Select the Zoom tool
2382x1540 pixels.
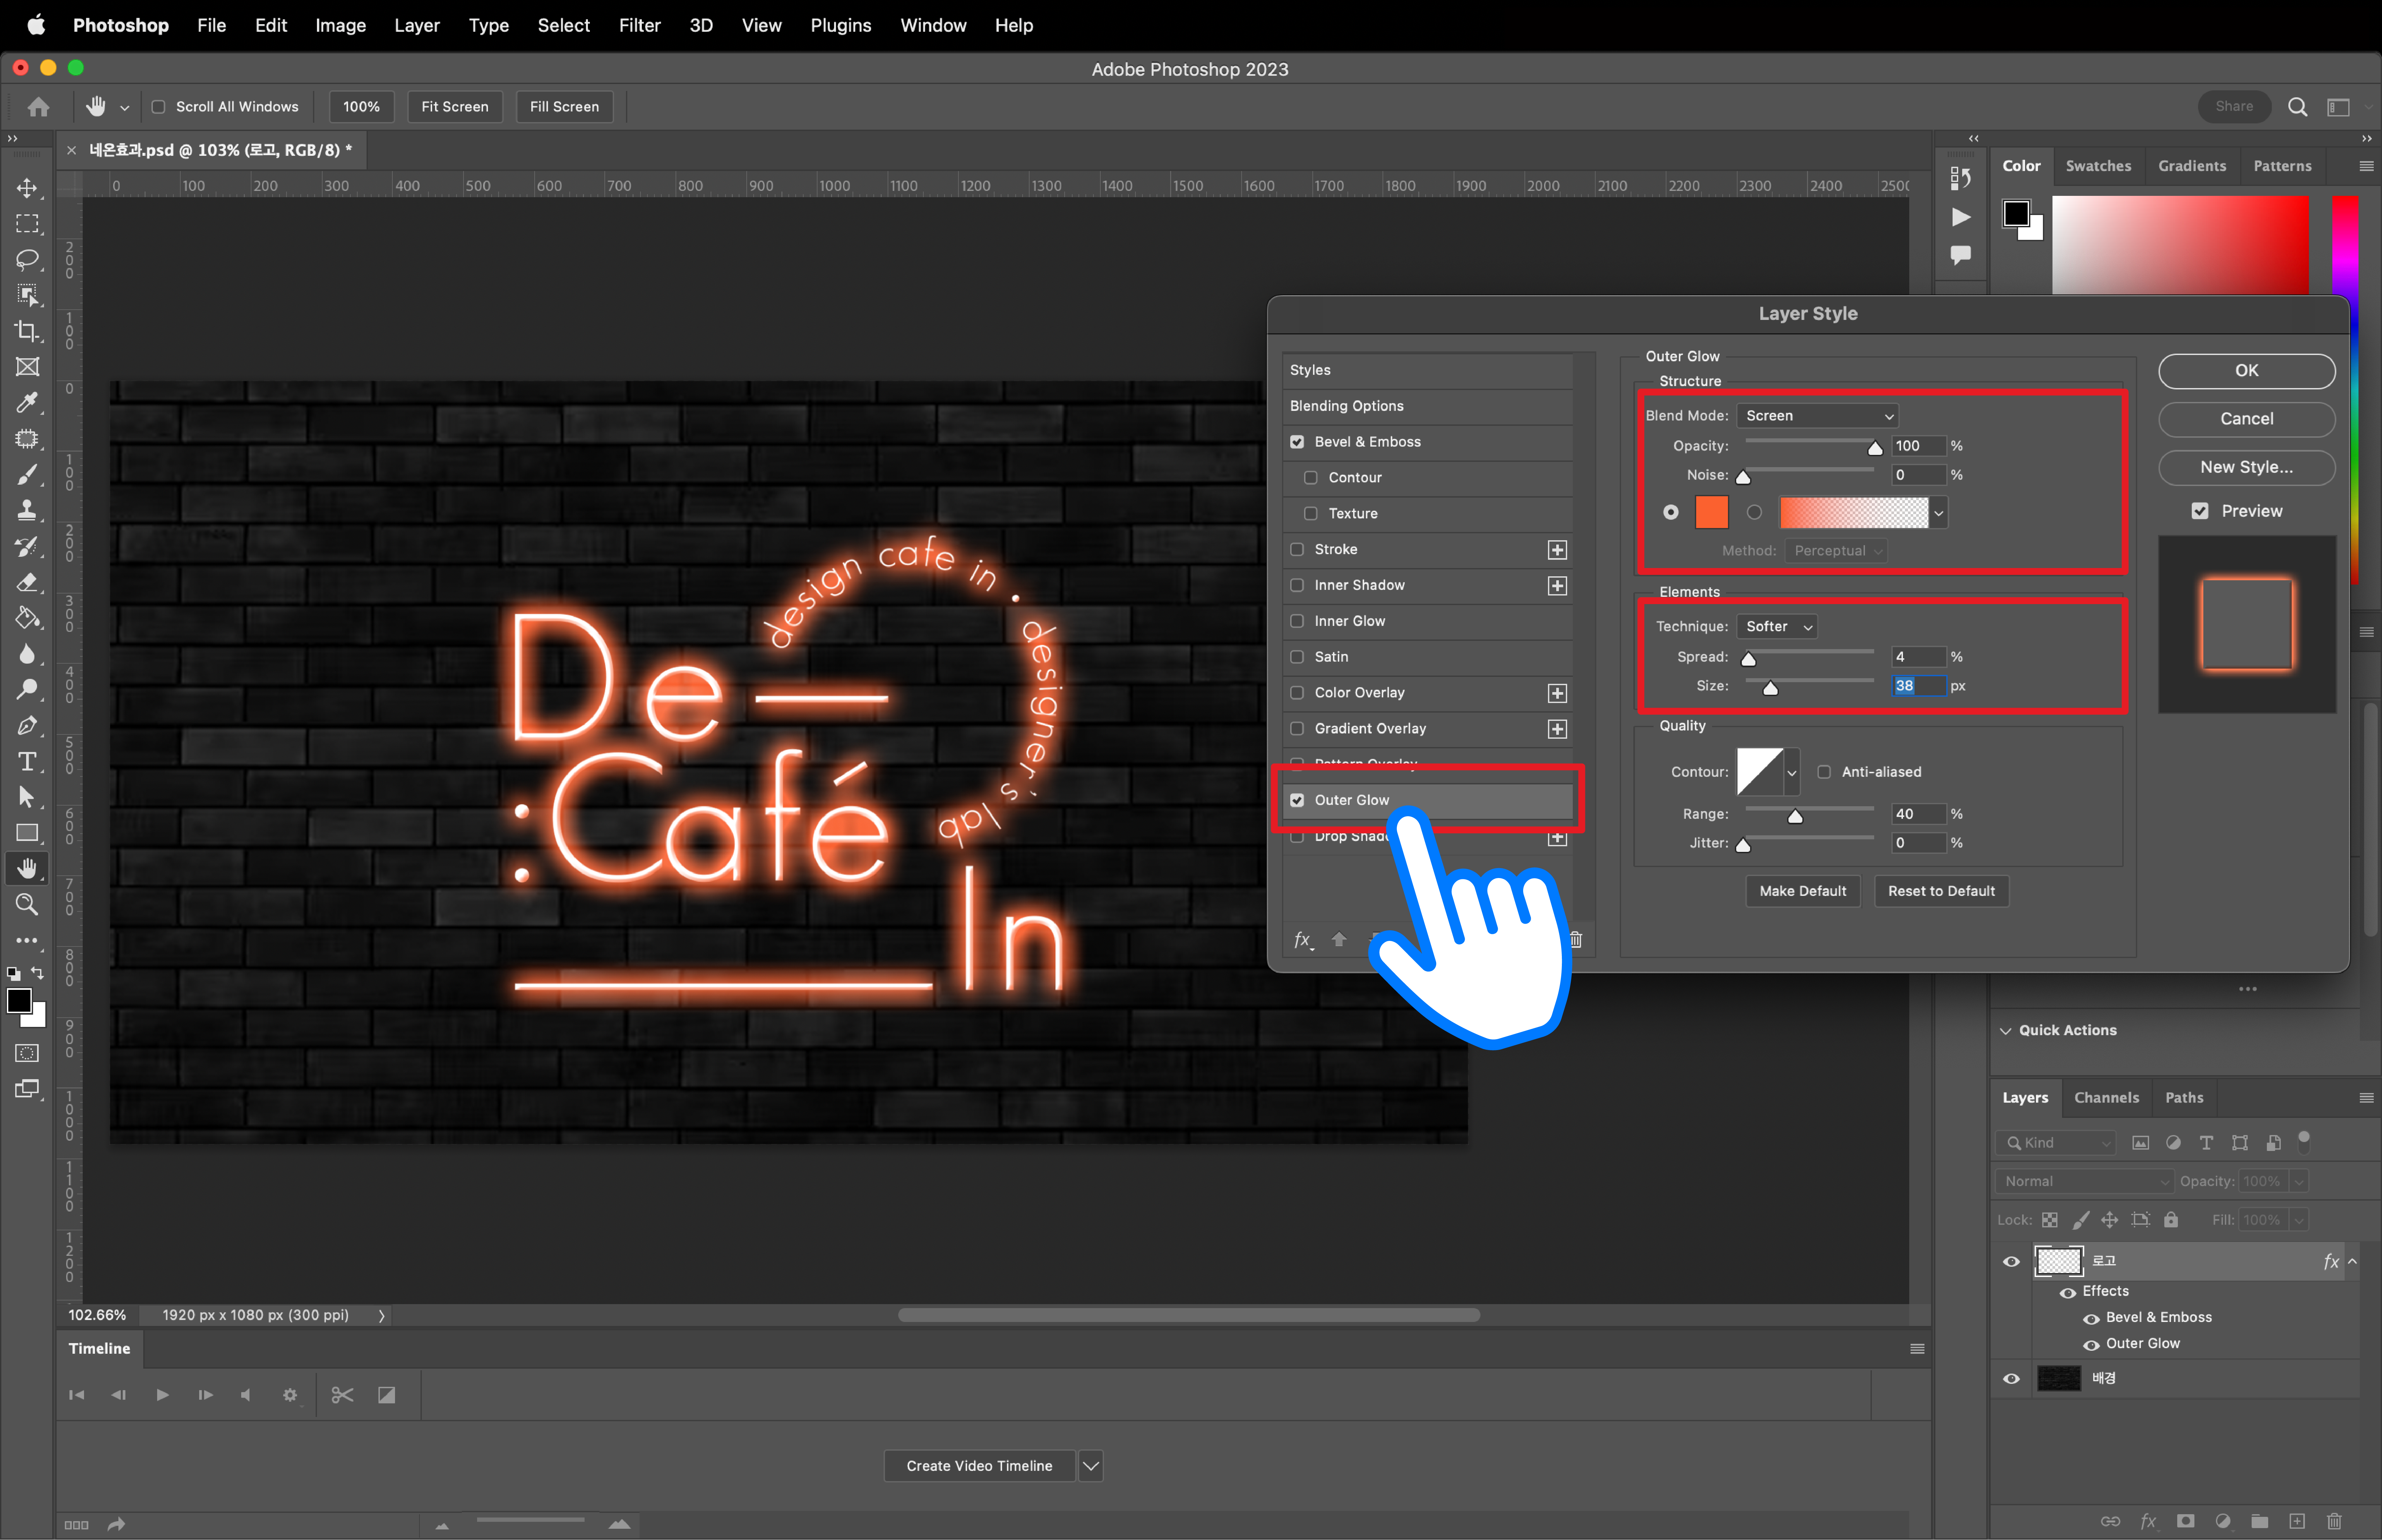click(x=27, y=905)
